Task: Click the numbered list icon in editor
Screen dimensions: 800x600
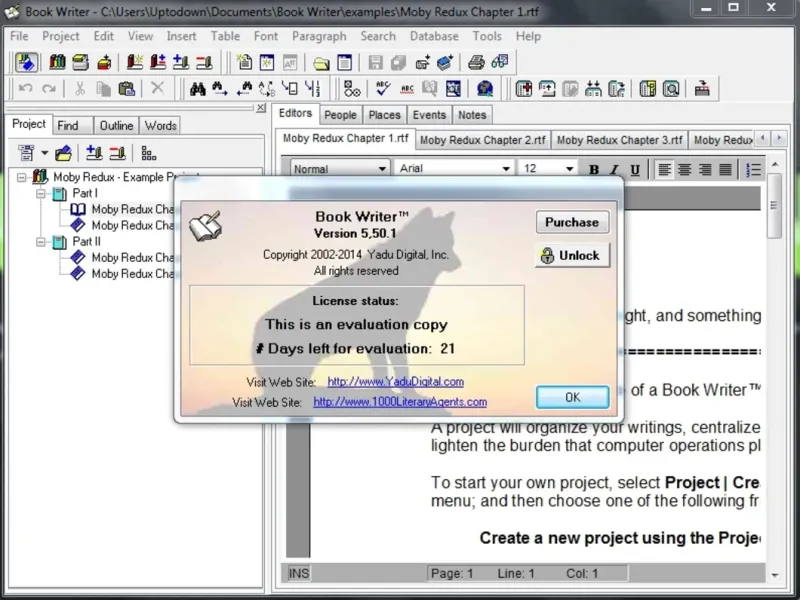Action: point(753,169)
